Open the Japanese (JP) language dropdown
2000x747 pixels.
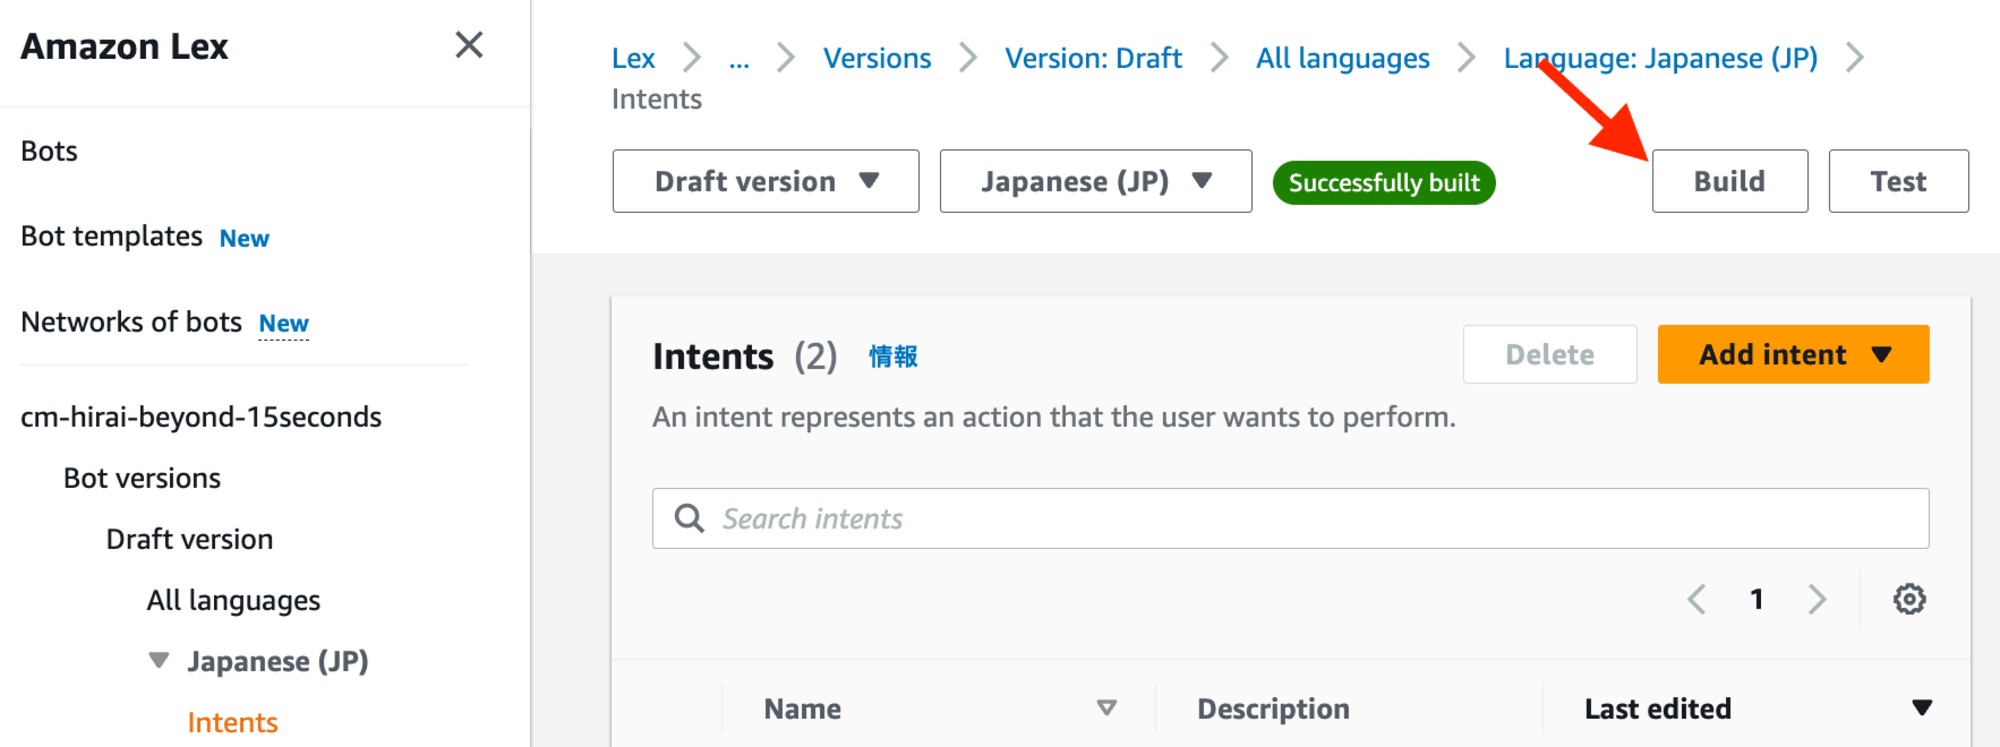tap(1096, 181)
